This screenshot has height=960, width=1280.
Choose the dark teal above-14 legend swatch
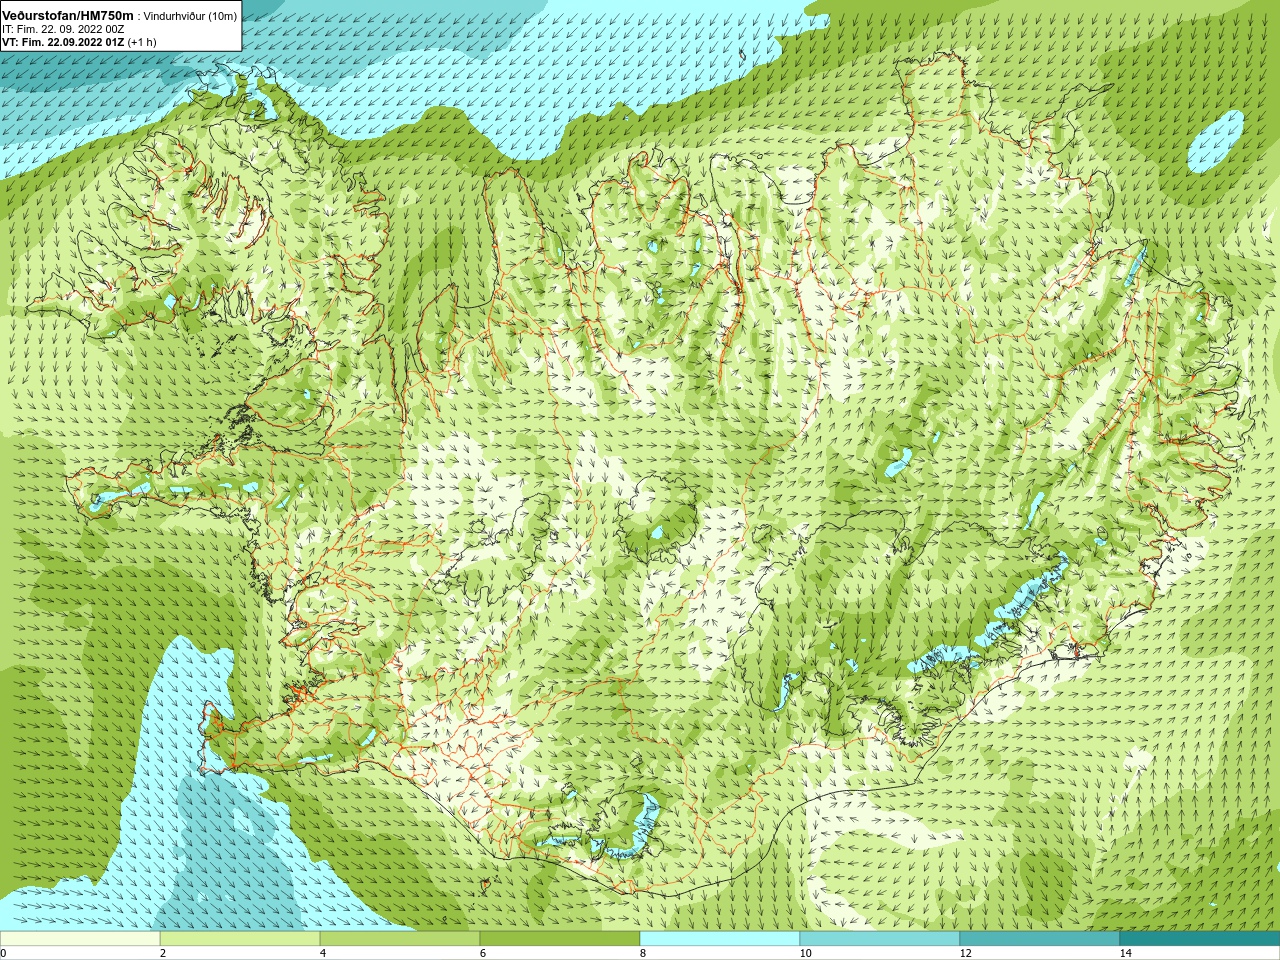pyautogui.click(x=1200, y=939)
